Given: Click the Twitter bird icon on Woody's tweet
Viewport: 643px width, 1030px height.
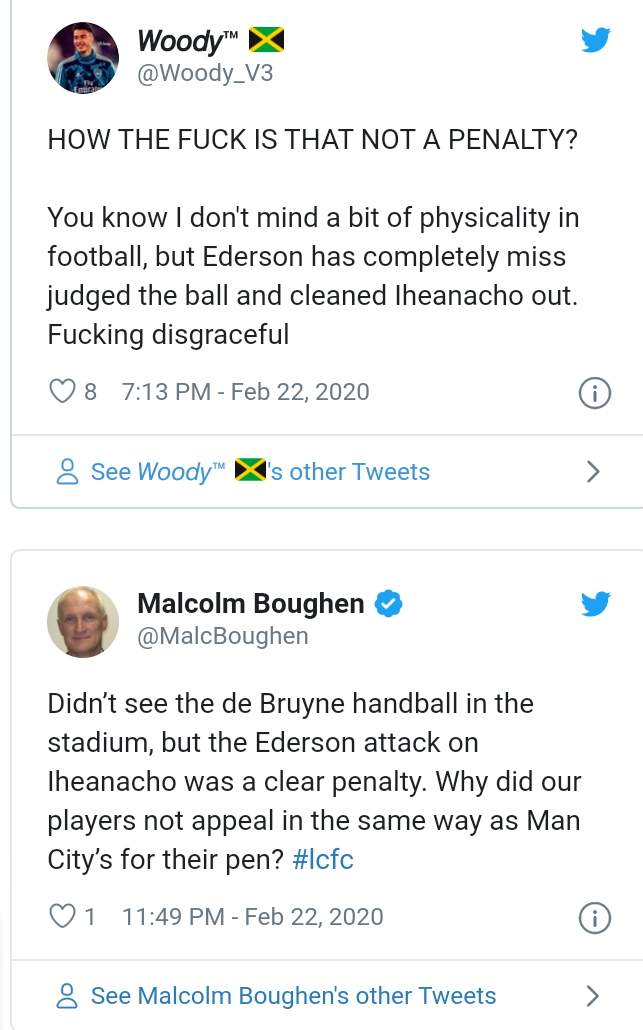Looking at the screenshot, I should pyautogui.click(x=596, y=41).
